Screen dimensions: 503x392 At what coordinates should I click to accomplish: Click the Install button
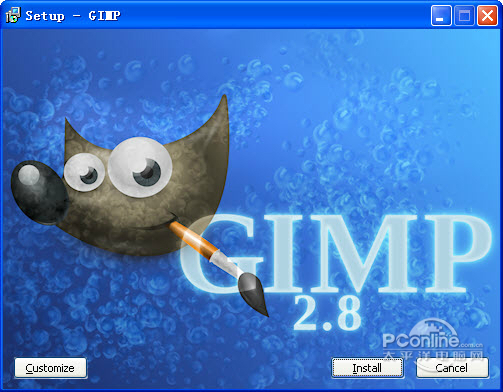point(367,368)
